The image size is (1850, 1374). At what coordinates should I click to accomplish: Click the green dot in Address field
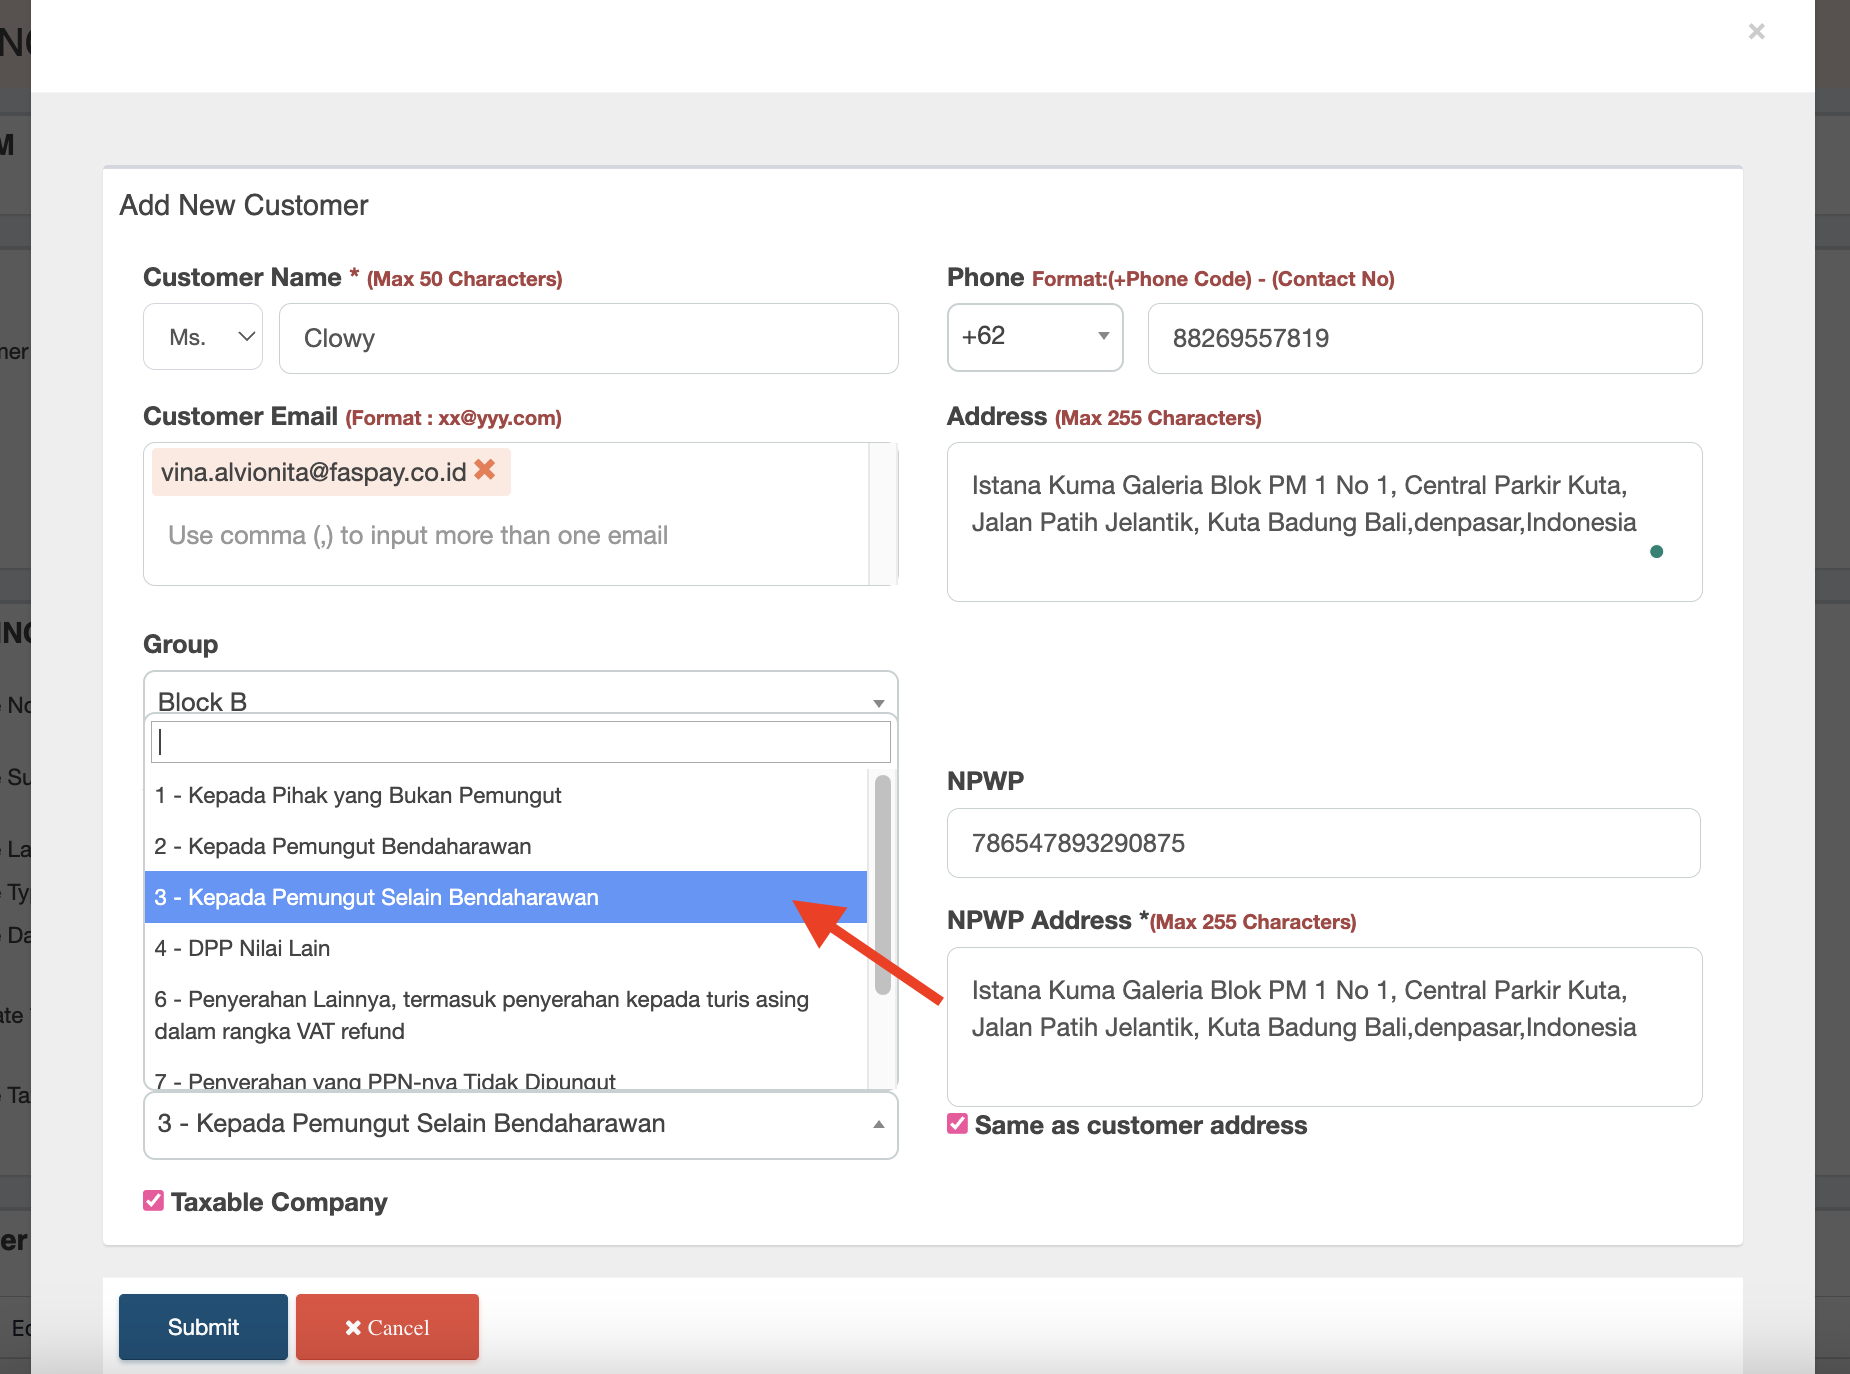(x=1656, y=551)
